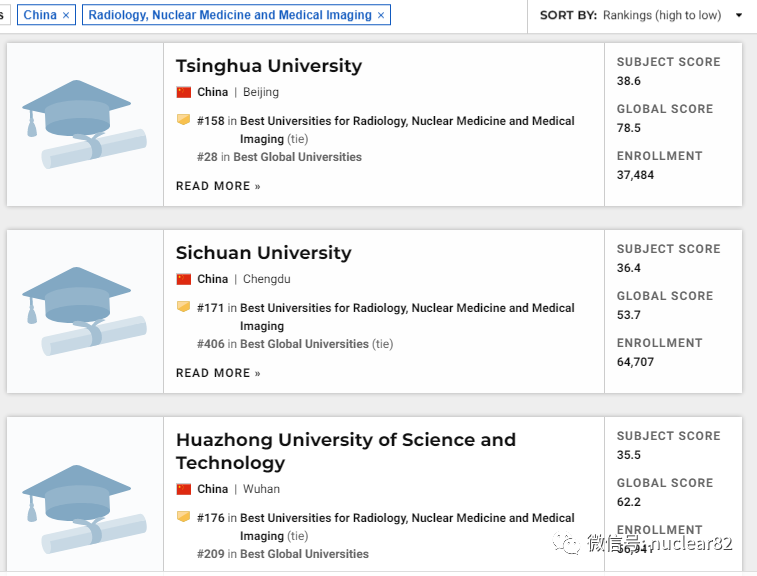Remove the China filter tag
Image resolution: width=757 pixels, height=576 pixels.
pos(66,15)
